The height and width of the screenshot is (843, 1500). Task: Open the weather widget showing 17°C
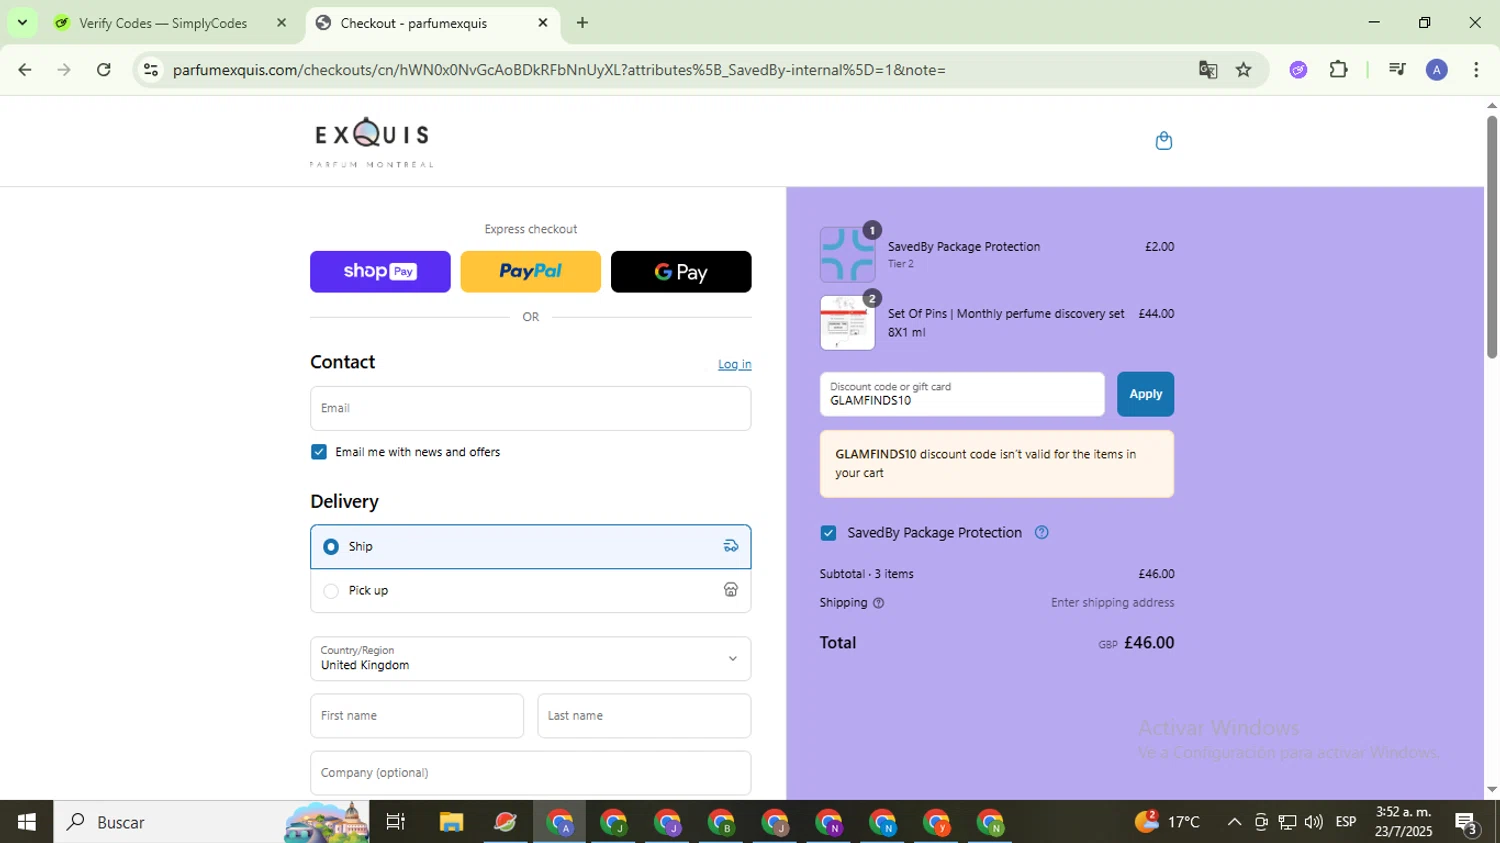coord(1167,822)
